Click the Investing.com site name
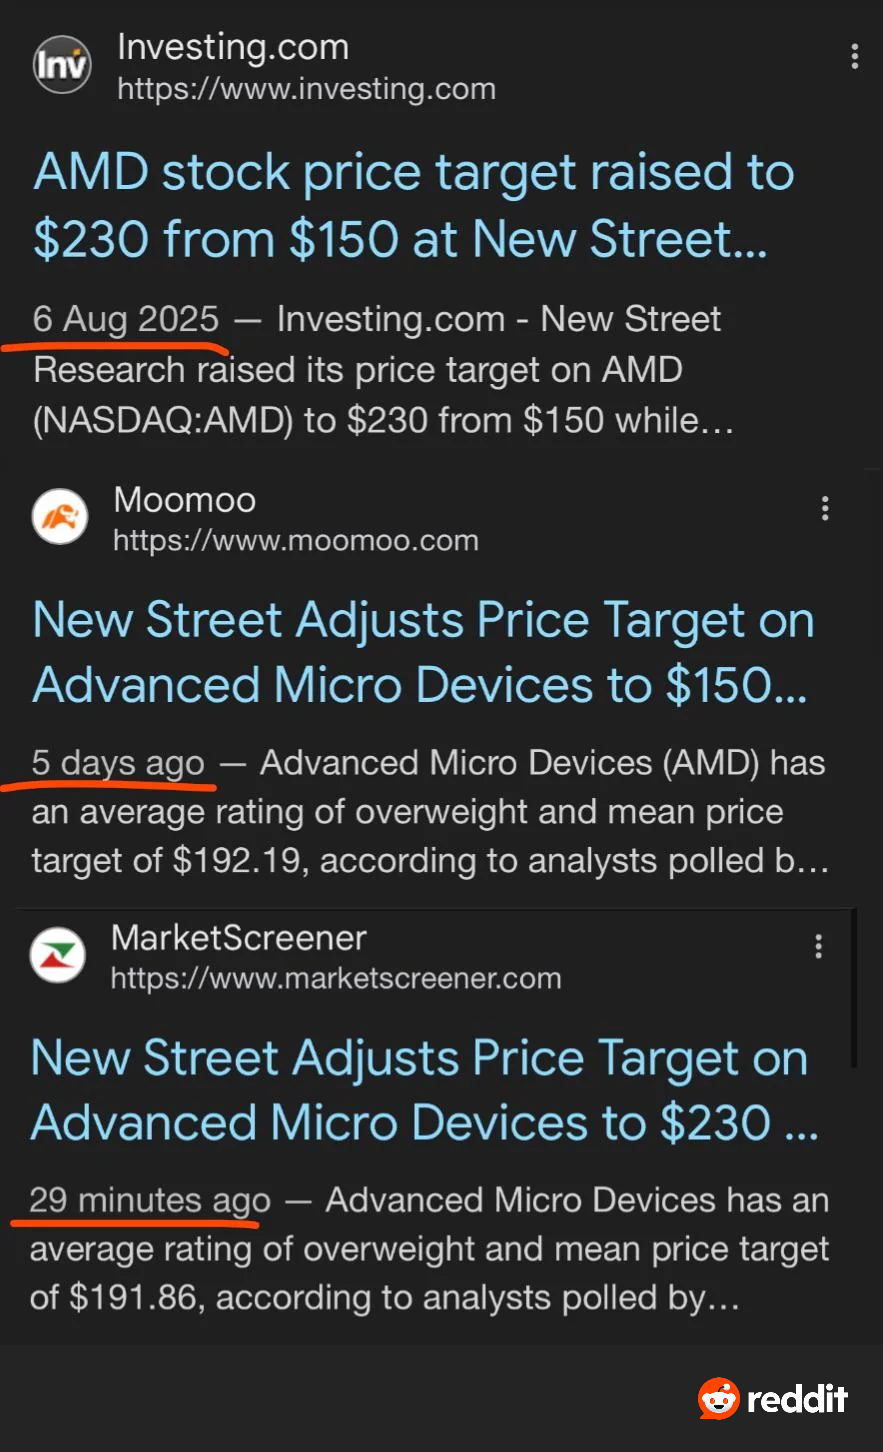The height and width of the screenshot is (1452, 883). click(233, 47)
